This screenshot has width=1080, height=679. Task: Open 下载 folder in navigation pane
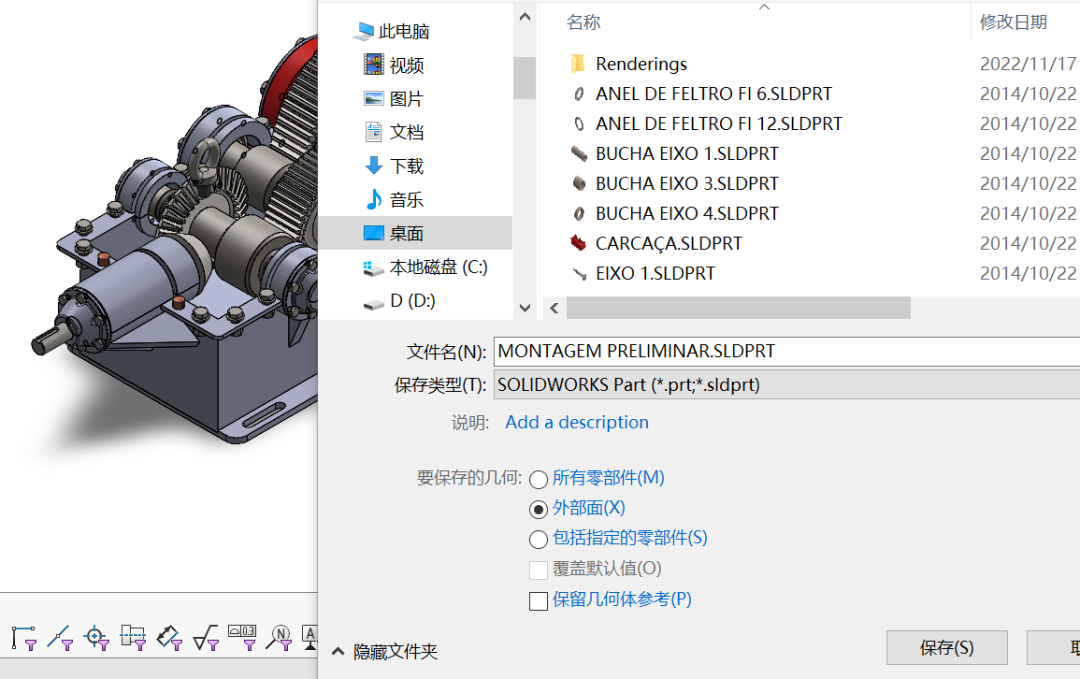(393, 165)
